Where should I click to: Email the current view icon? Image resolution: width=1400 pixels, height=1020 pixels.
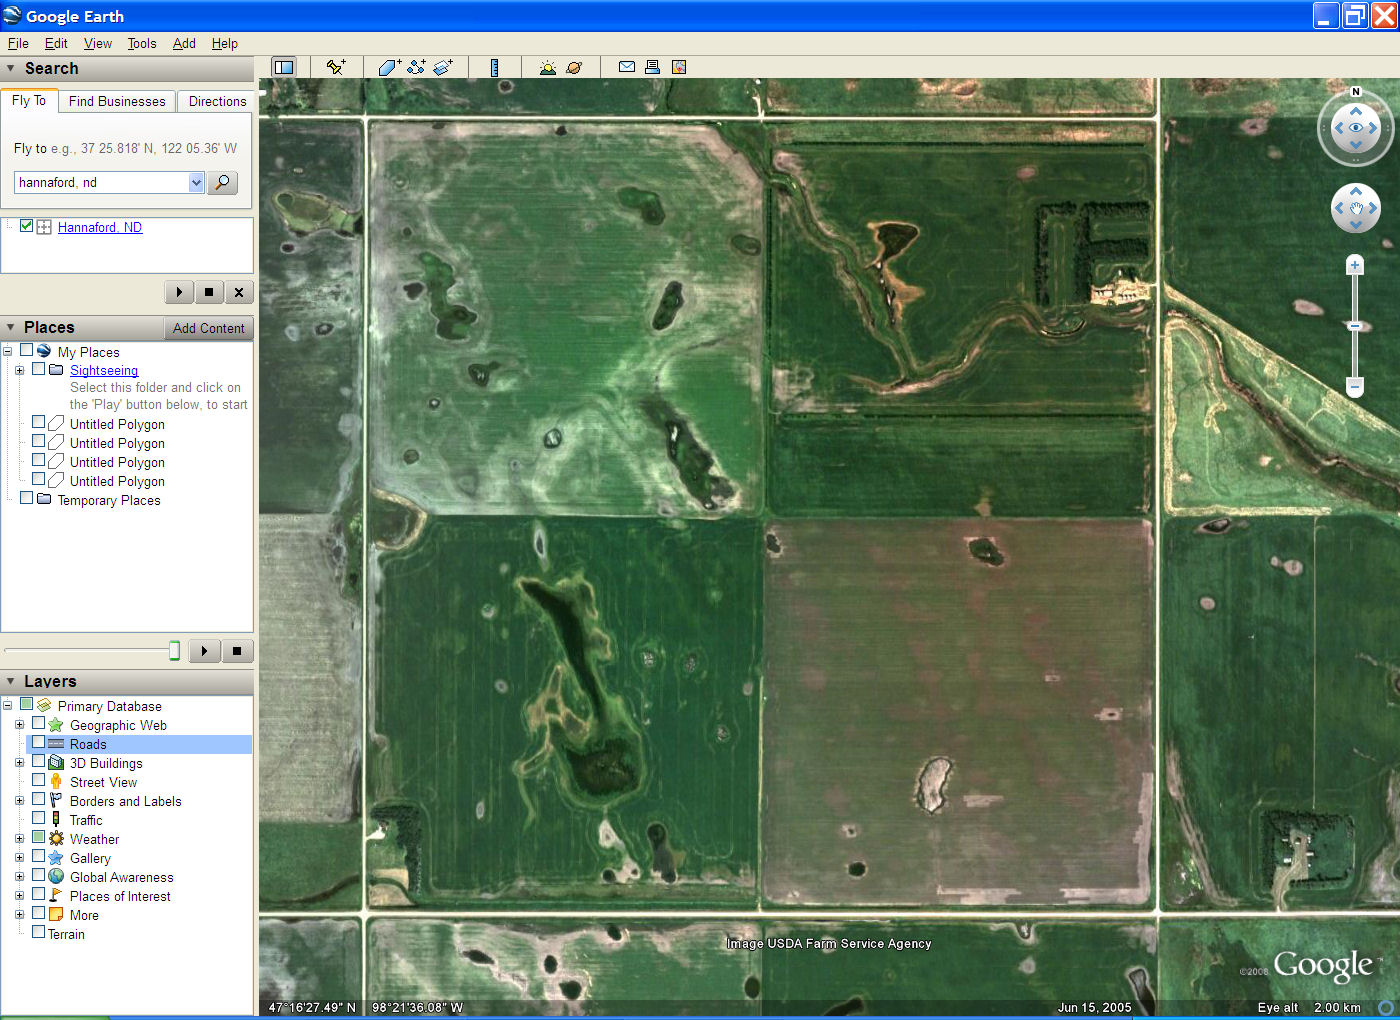click(x=627, y=67)
